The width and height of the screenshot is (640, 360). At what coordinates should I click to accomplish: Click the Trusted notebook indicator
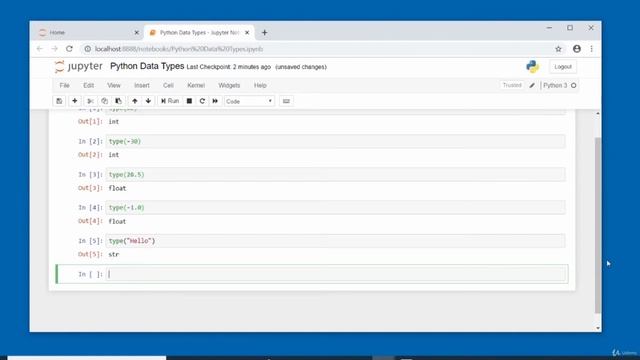512,85
